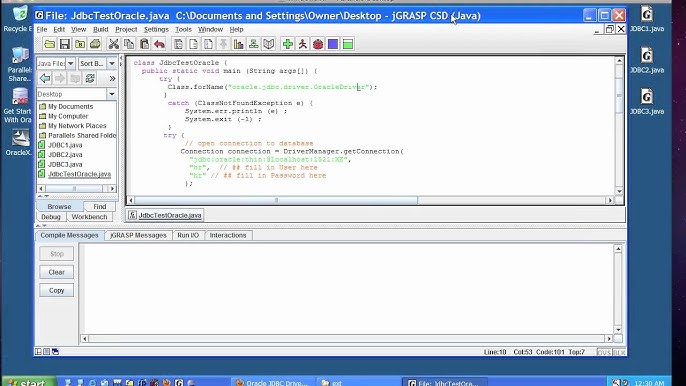This screenshot has height=386, width=686.
Task: Open a file with the folder icon
Action: [x=49, y=44]
